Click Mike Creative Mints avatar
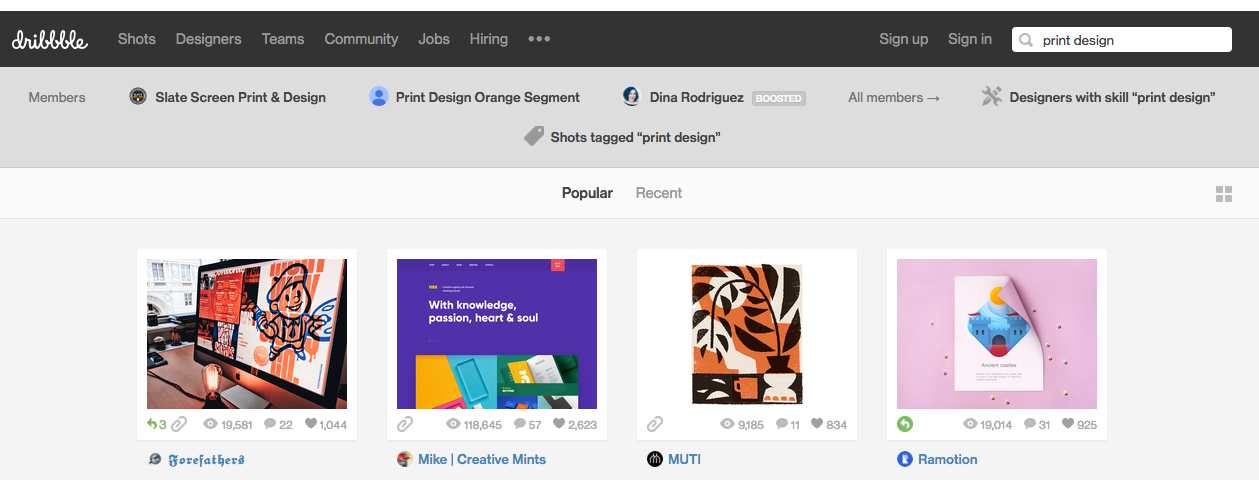 (x=405, y=459)
